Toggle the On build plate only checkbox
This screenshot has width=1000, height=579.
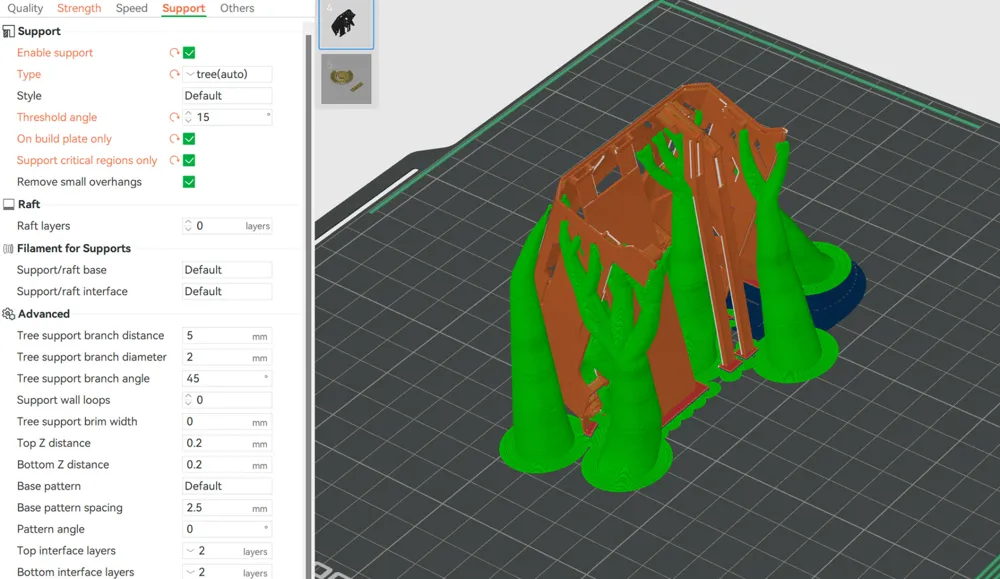tap(189, 139)
